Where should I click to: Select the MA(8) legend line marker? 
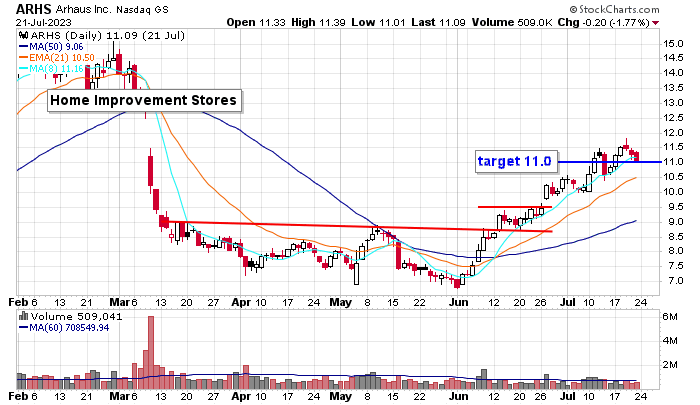tap(24, 69)
